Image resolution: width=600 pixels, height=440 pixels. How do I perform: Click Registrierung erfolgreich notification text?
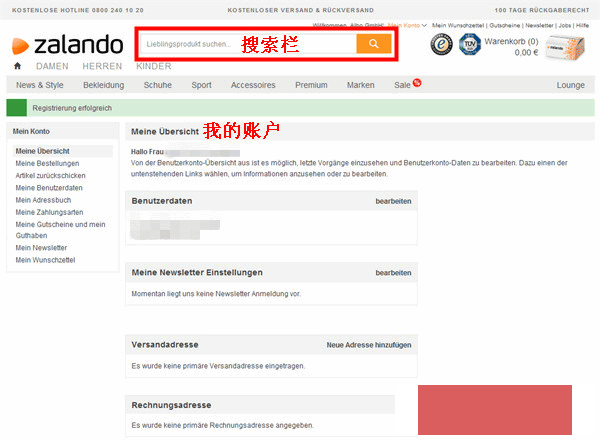72,108
